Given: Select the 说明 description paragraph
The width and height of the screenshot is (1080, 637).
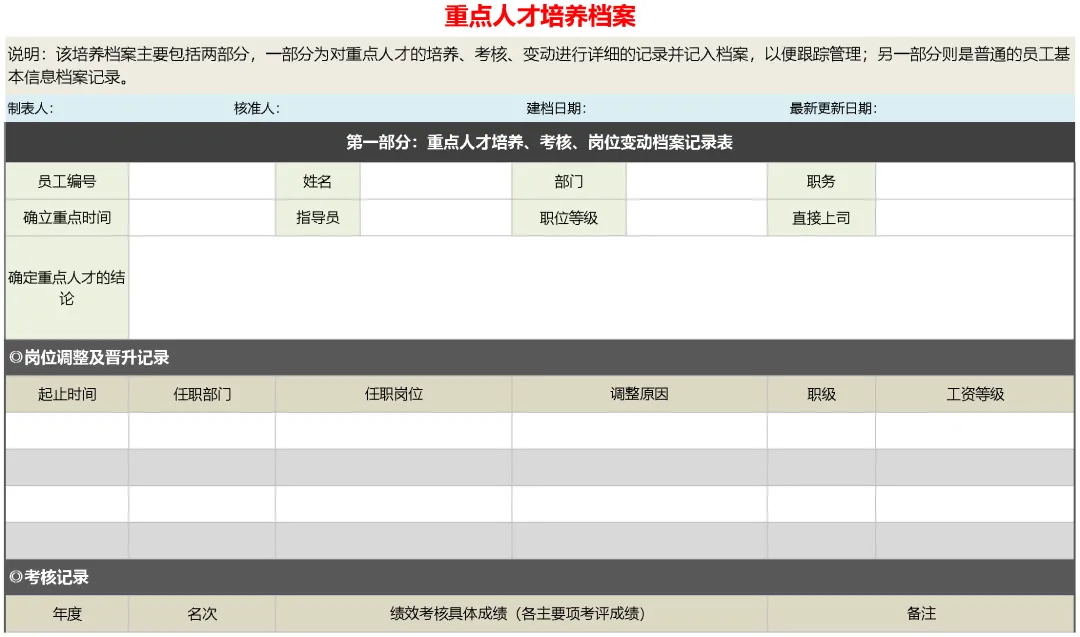Looking at the screenshot, I should 539,65.
